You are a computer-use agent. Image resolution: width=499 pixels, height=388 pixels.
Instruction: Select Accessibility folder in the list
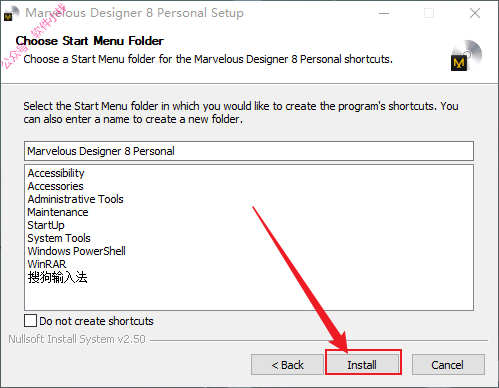(x=56, y=173)
